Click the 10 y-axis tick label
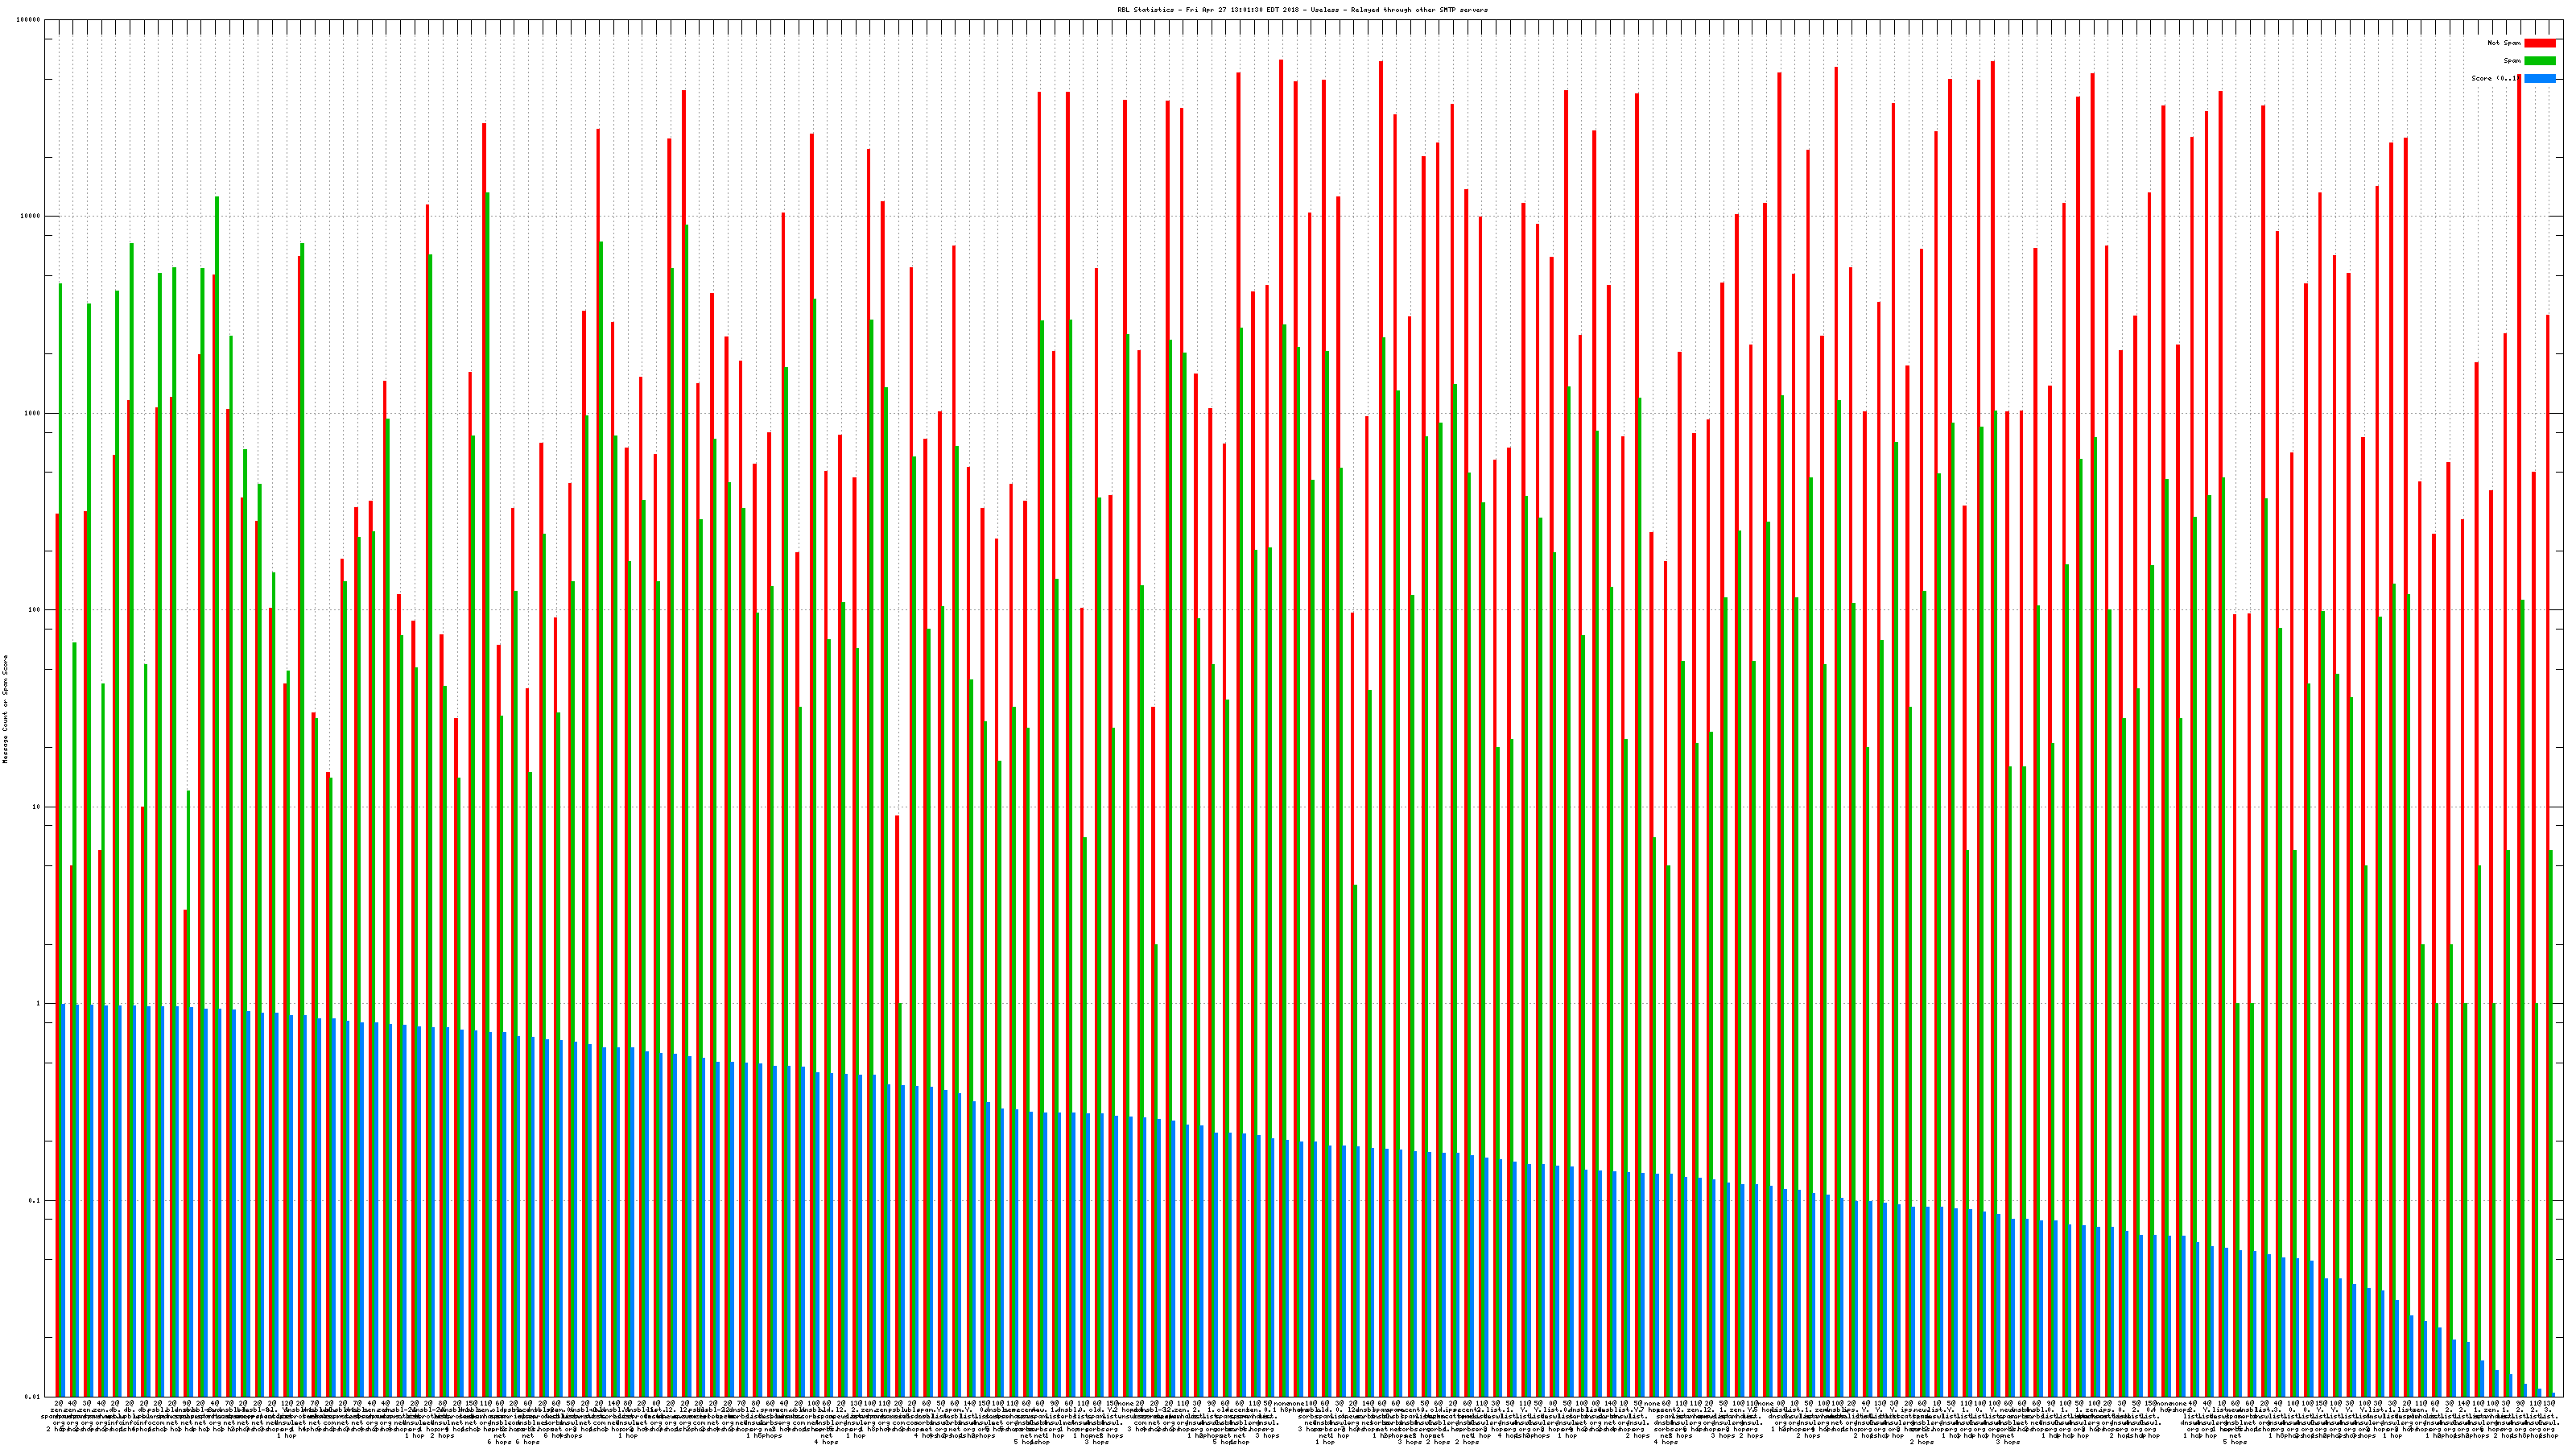Image resolution: width=2576 pixels, height=1449 pixels. point(36,807)
